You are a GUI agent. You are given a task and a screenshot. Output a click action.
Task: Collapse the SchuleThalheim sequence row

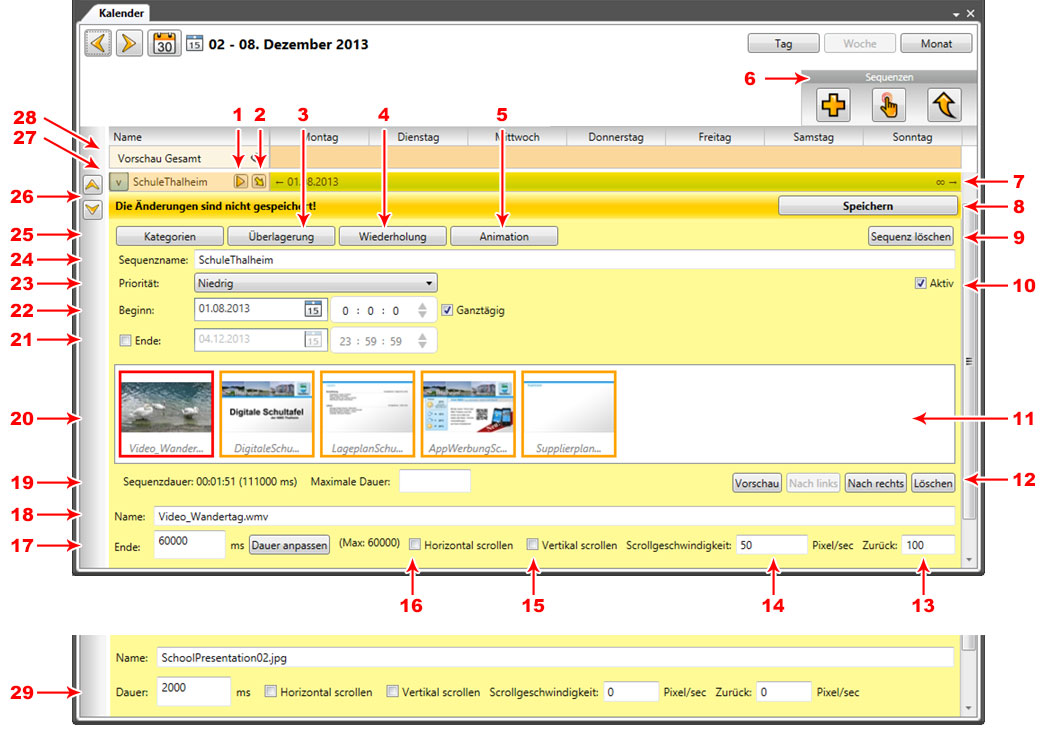pyautogui.click(x=119, y=183)
